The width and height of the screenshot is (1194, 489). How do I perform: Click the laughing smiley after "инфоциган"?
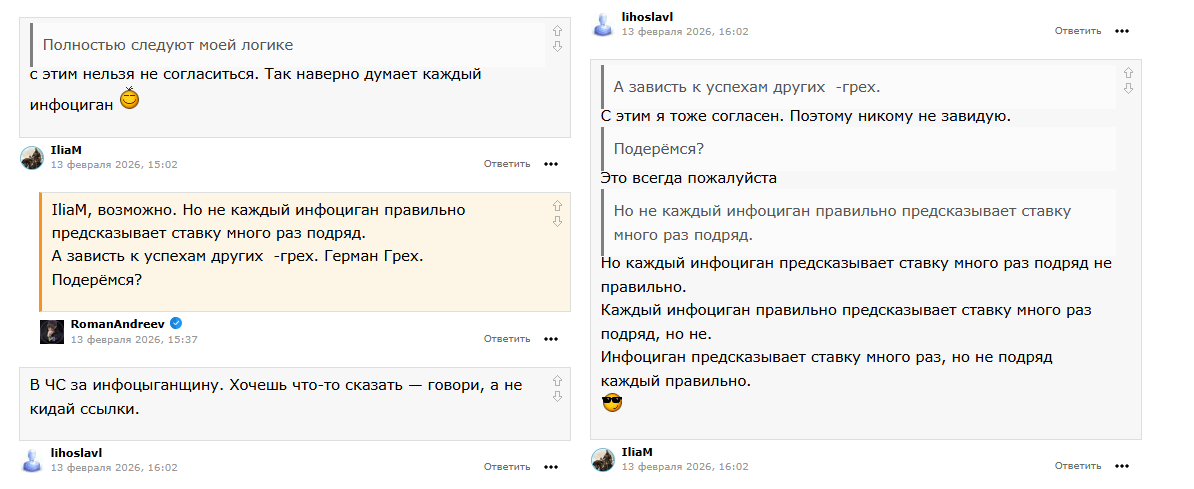[x=130, y=99]
